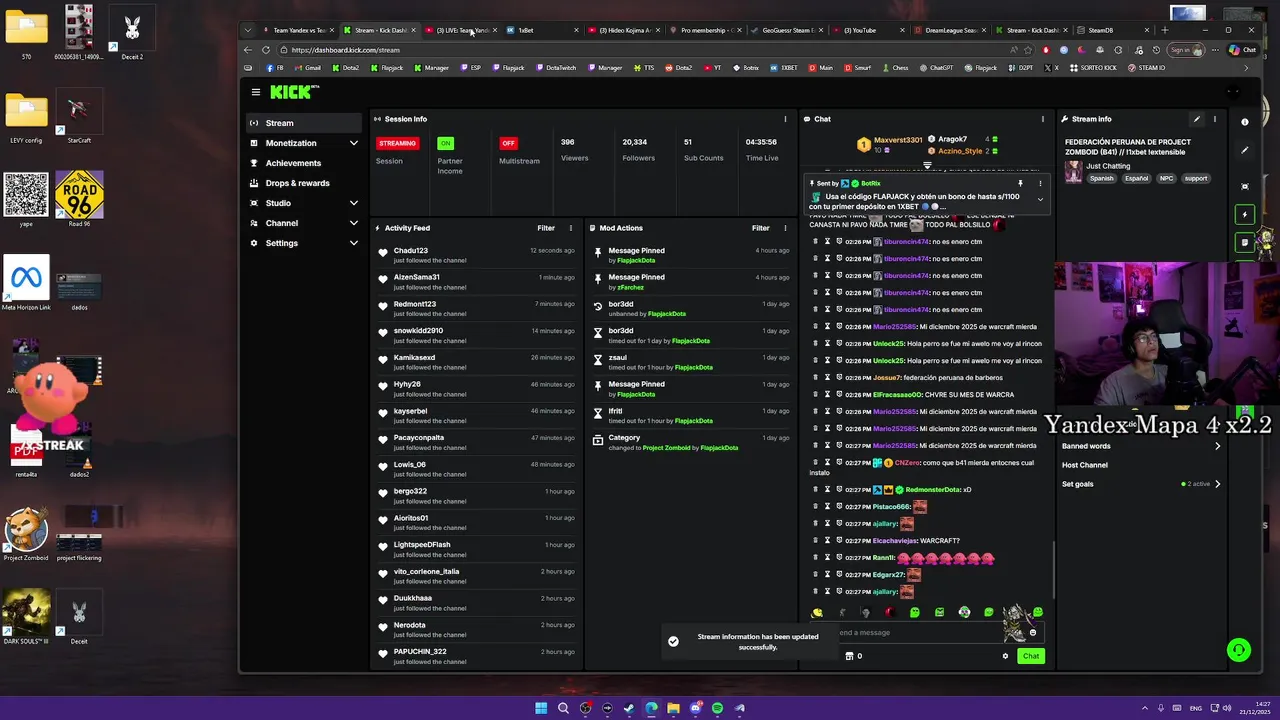Toggle Partner Income ON switch

pos(446,143)
